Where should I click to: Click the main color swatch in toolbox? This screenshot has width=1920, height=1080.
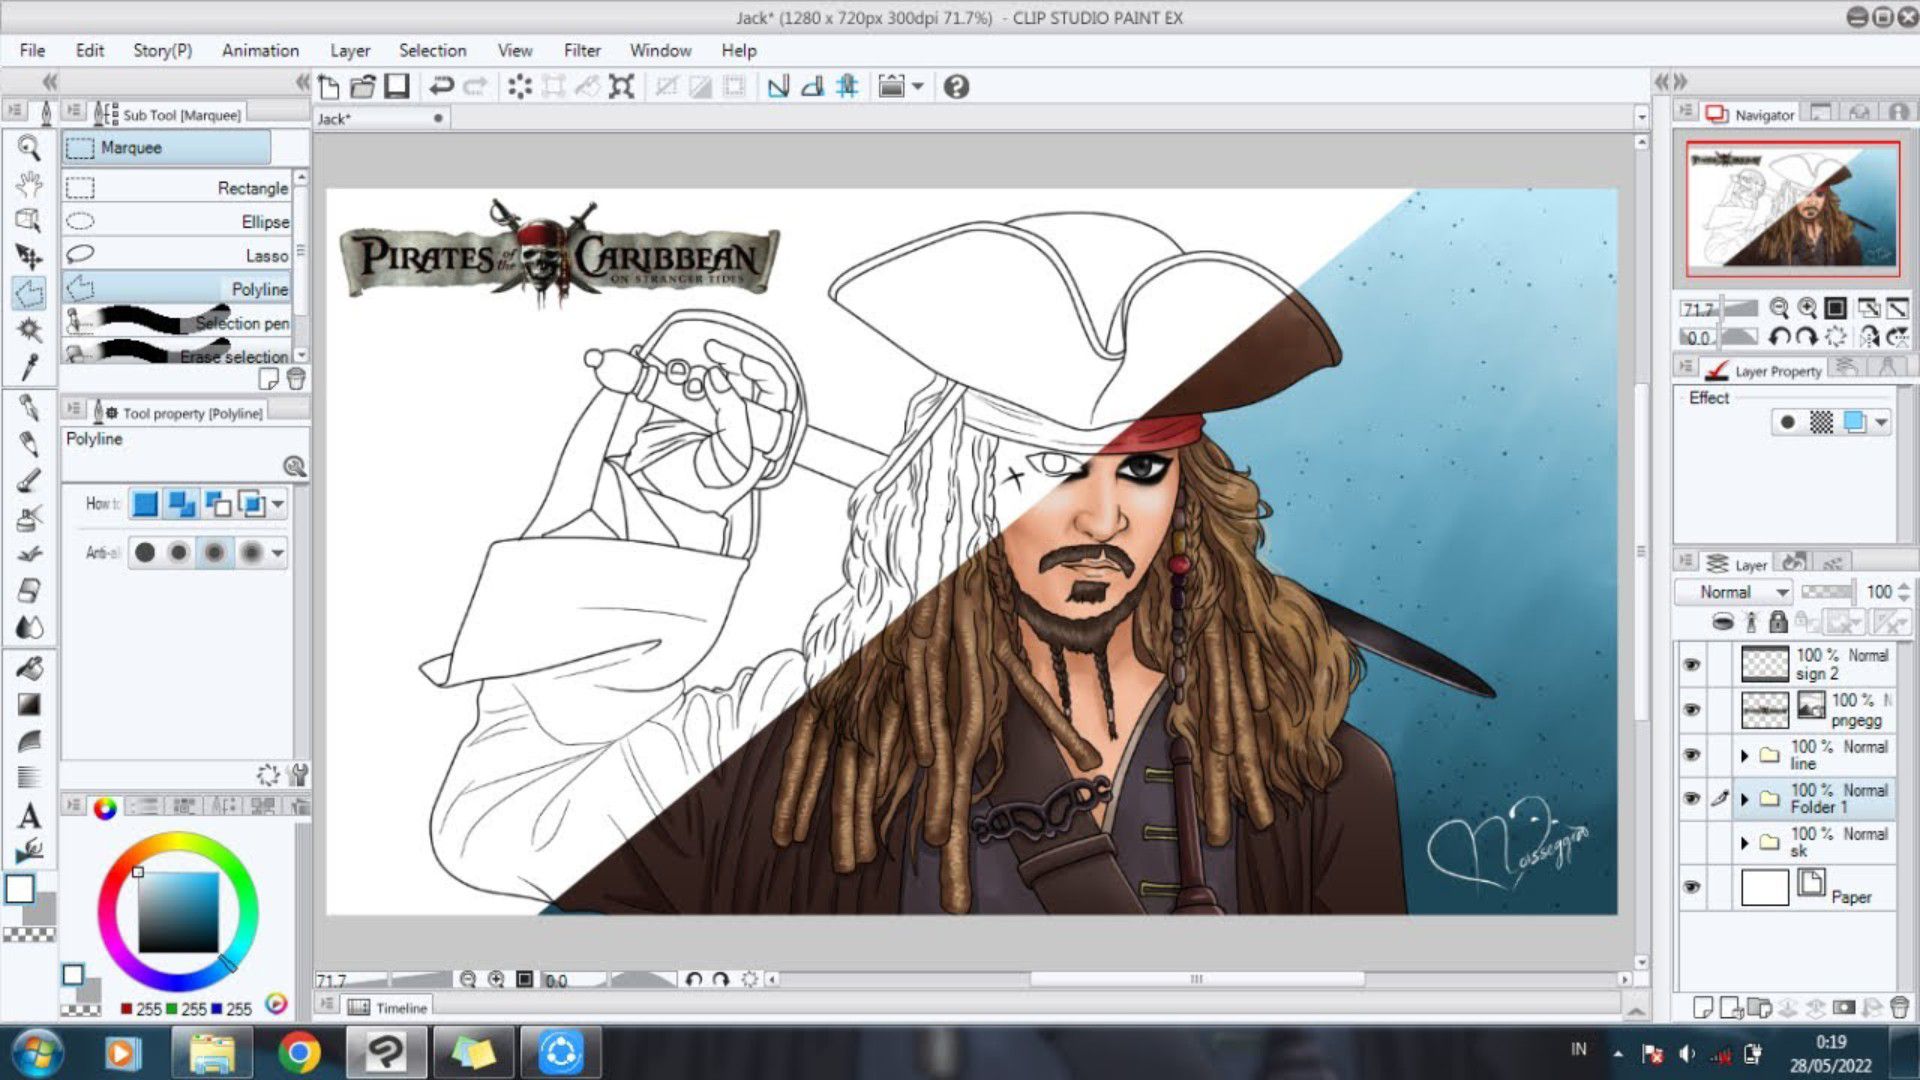pyautogui.click(x=20, y=889)
